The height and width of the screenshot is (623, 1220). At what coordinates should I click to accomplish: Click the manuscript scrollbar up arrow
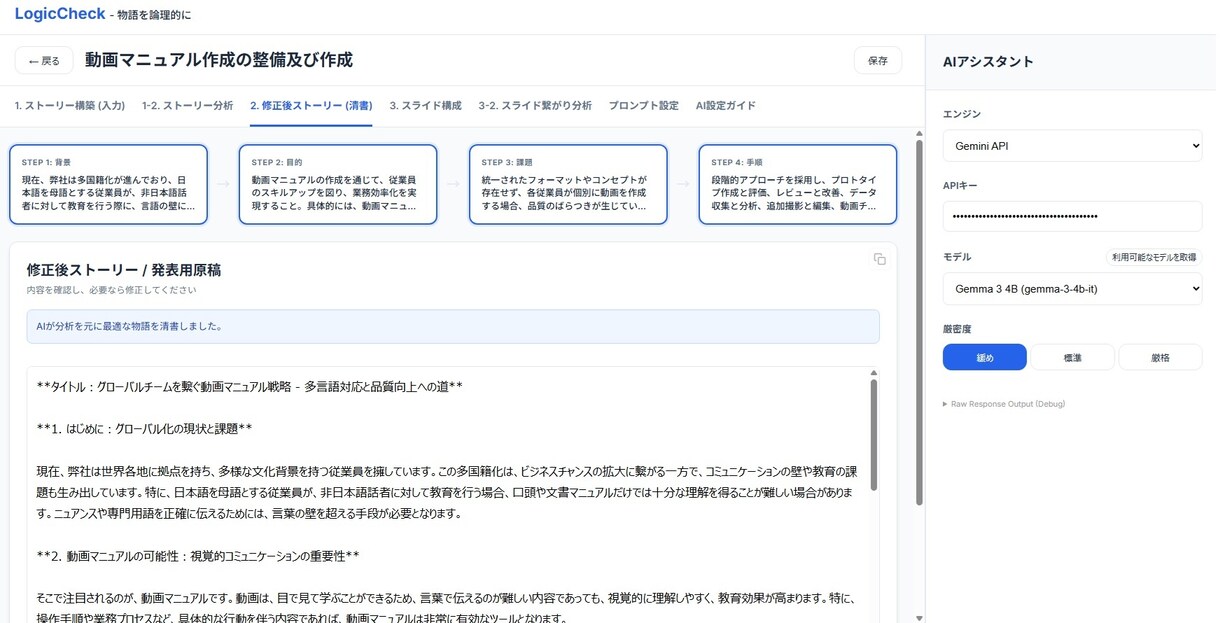pos(873,372)
